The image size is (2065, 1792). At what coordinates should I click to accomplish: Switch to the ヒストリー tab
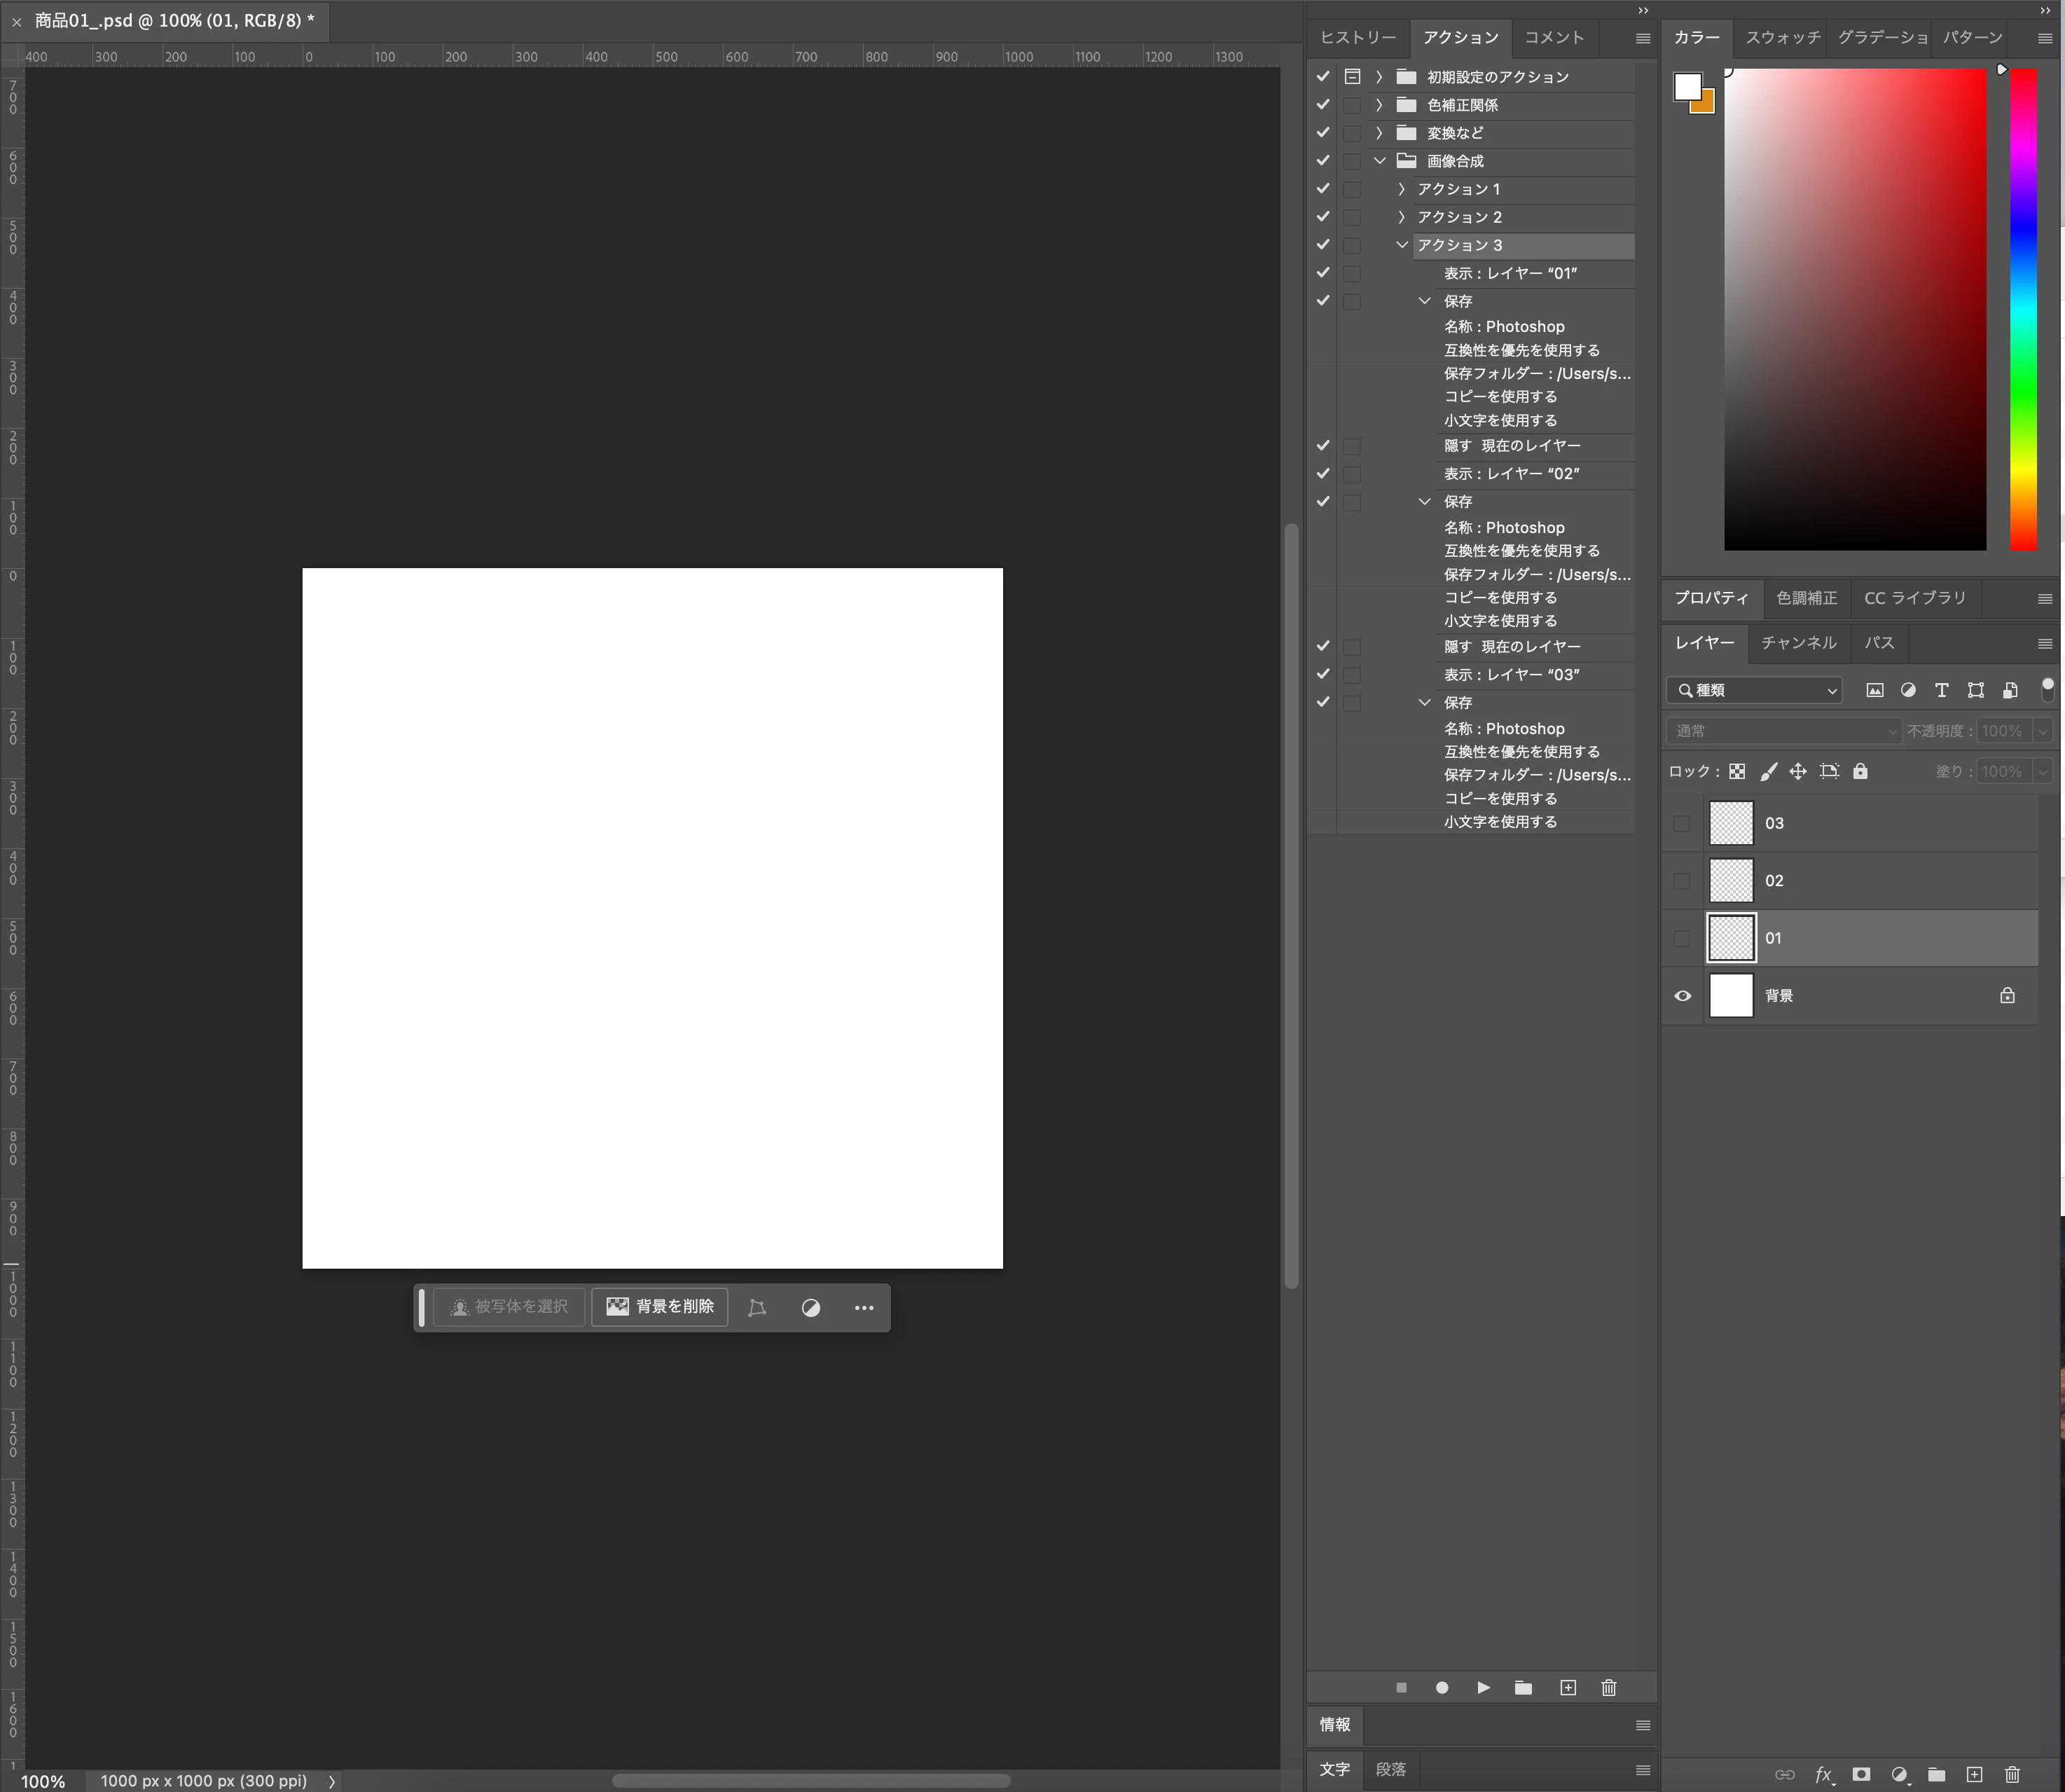(x=1358, y=38)
